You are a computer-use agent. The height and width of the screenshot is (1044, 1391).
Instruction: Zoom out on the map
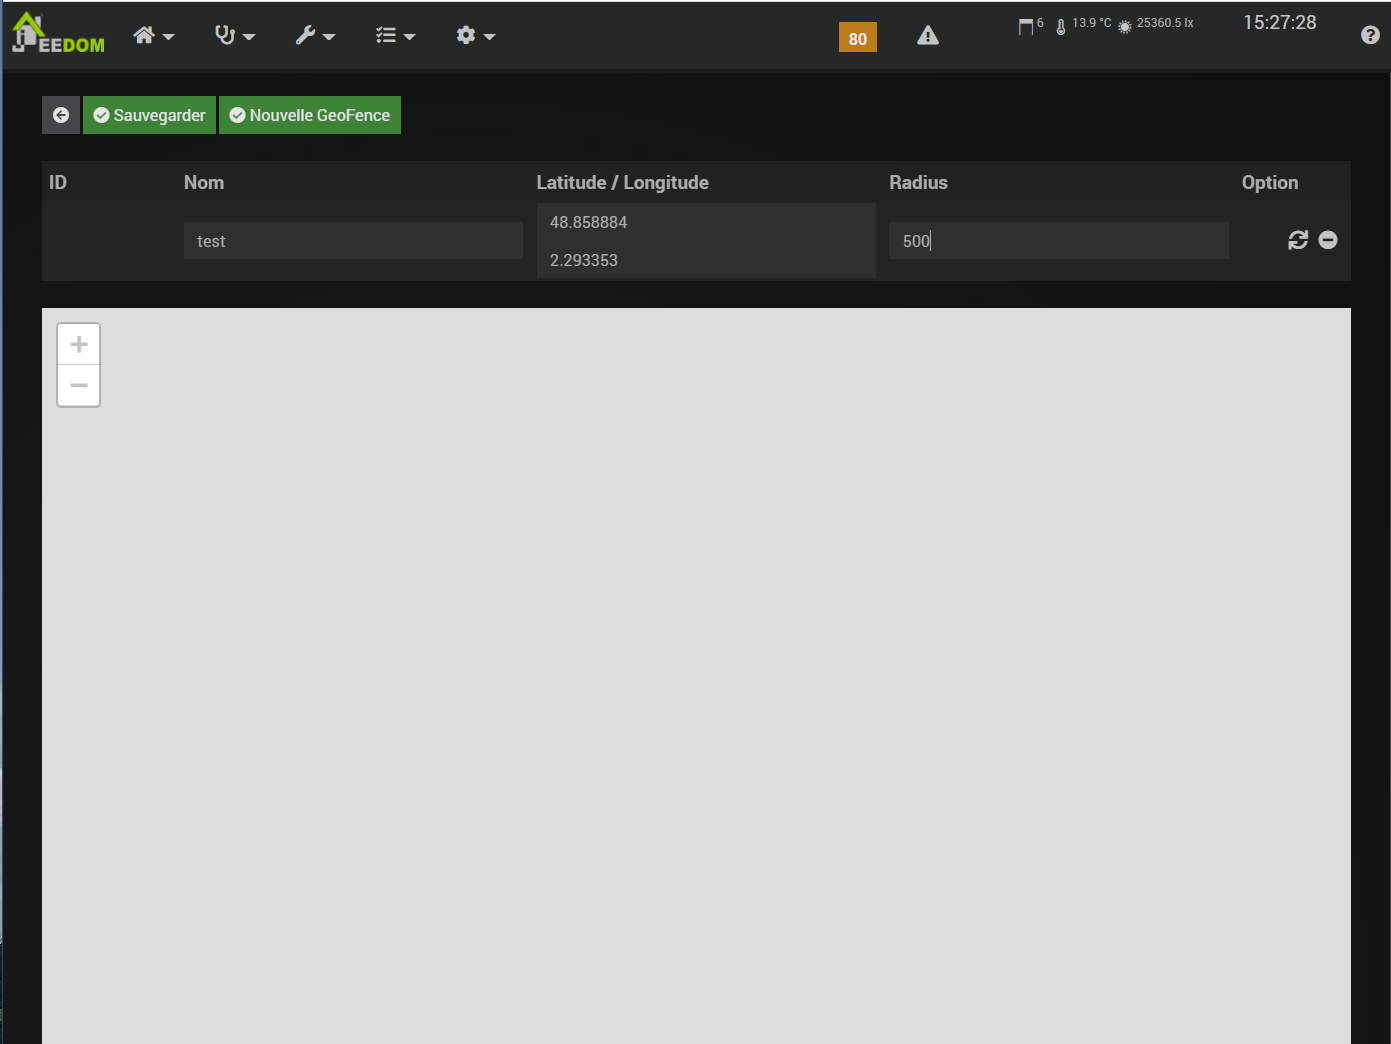[x=79, y=386]
